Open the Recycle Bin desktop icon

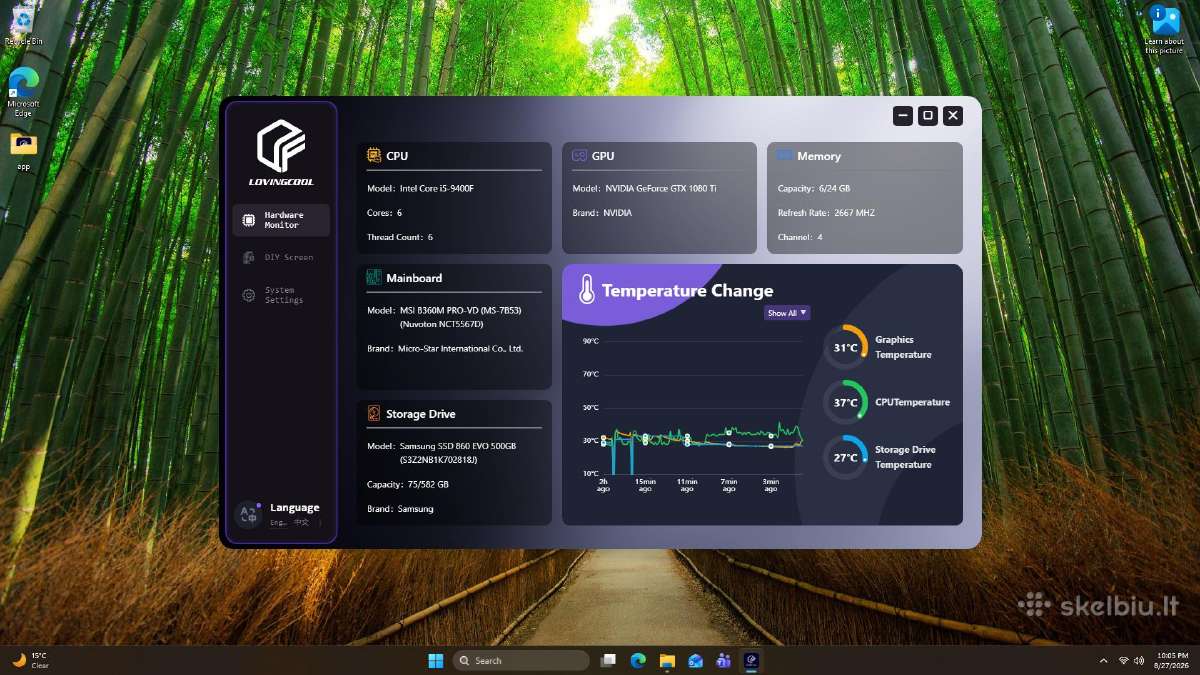tap(23, 25)
